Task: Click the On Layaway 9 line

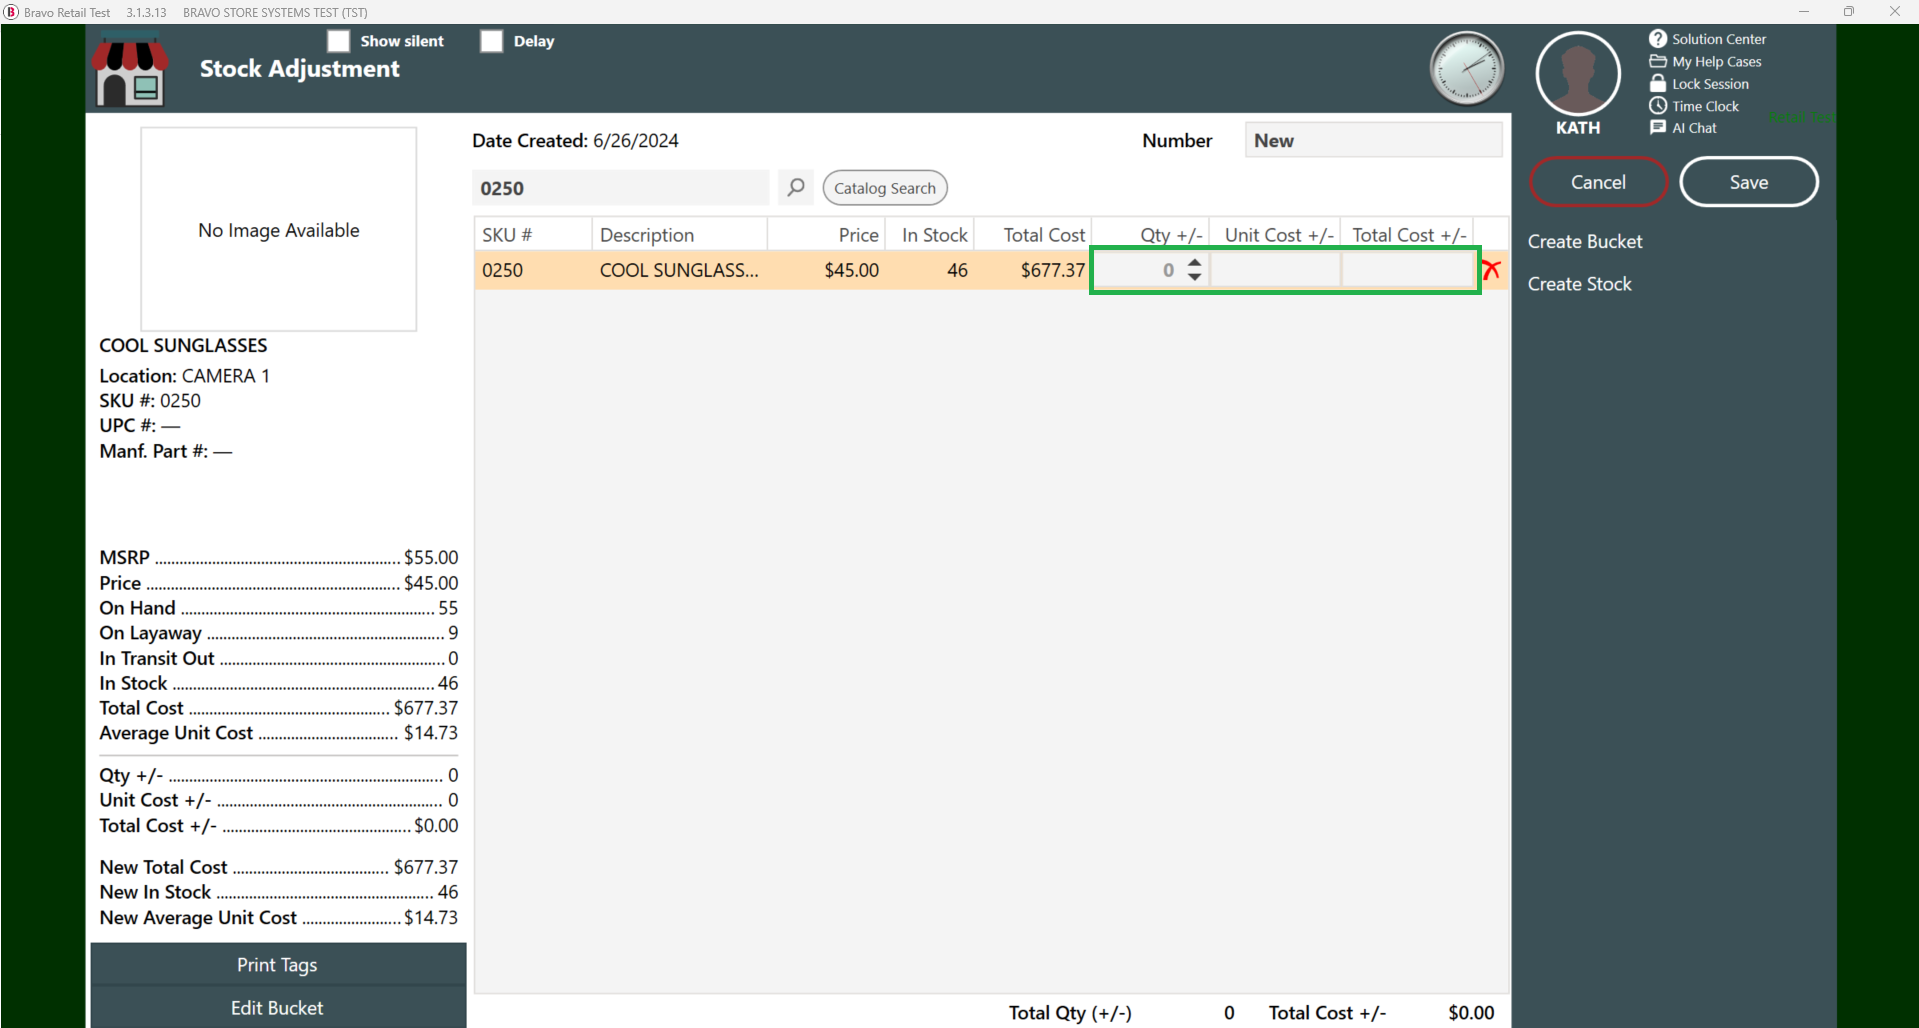Action: (278, 633)
